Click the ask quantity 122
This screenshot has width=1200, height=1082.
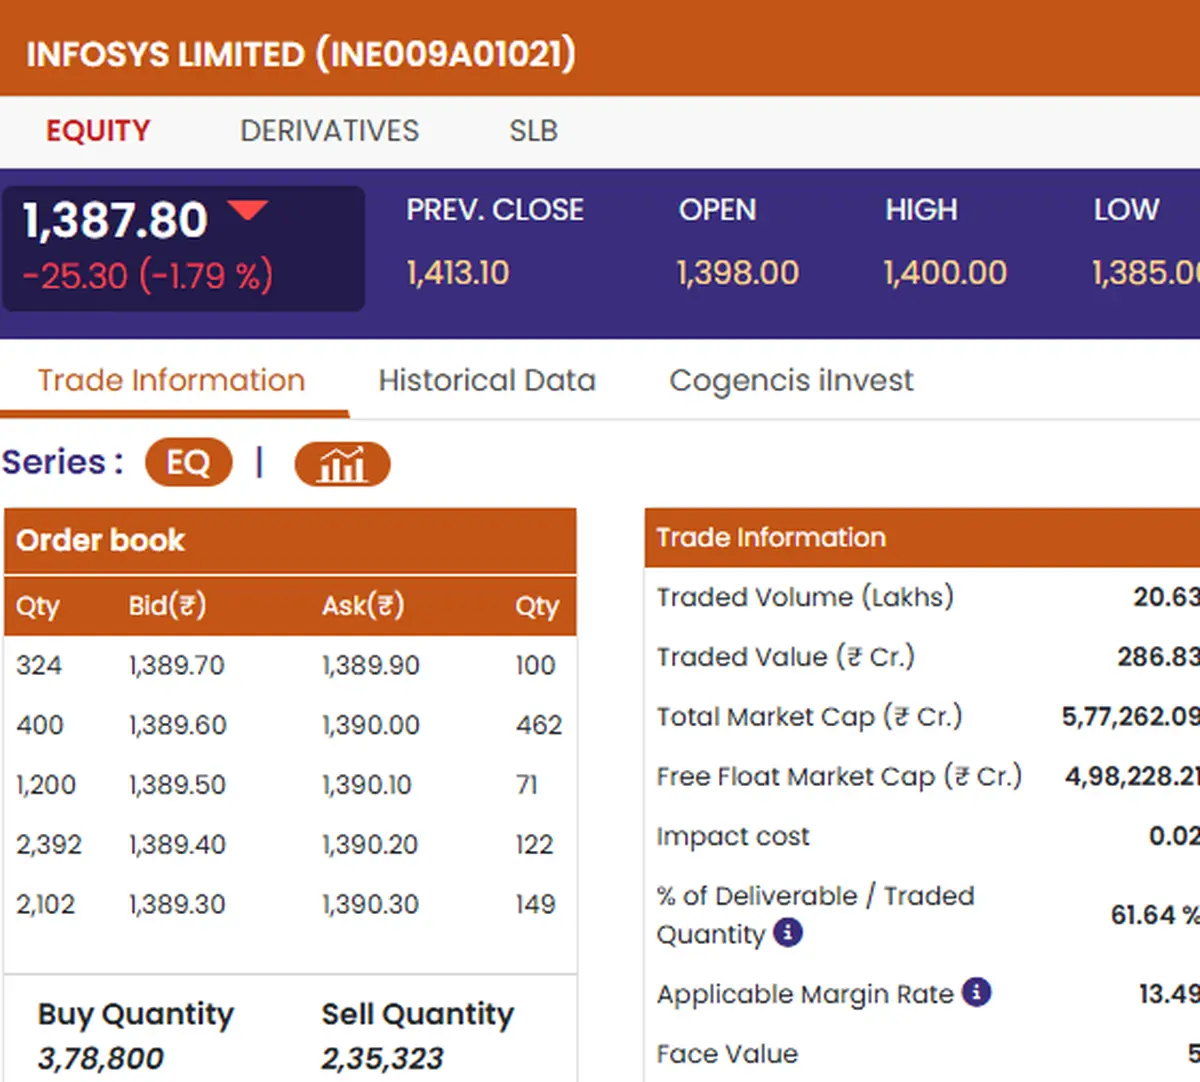(534, 845)
